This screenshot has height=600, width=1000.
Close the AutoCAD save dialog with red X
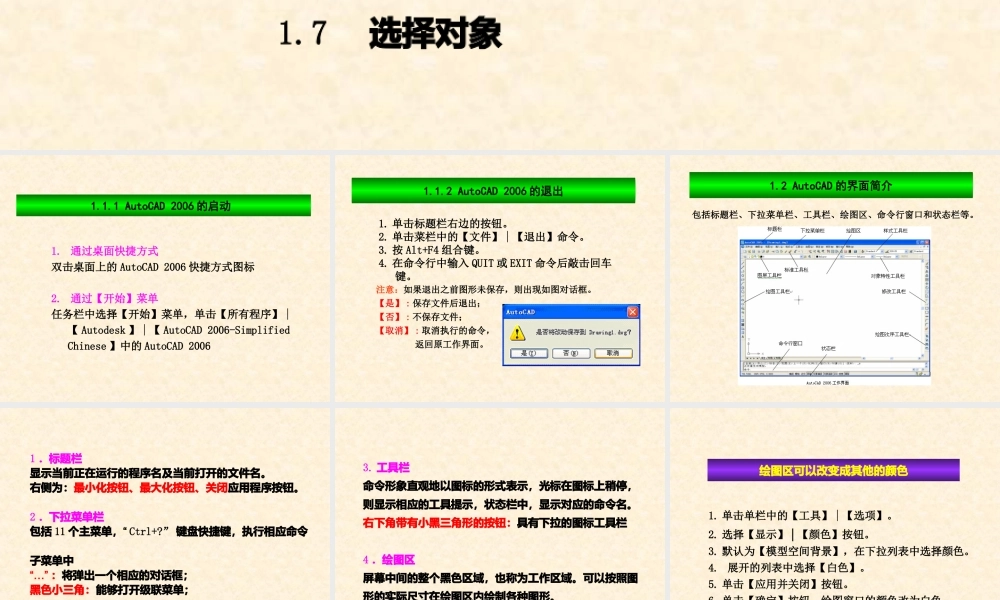coord(632,312)
